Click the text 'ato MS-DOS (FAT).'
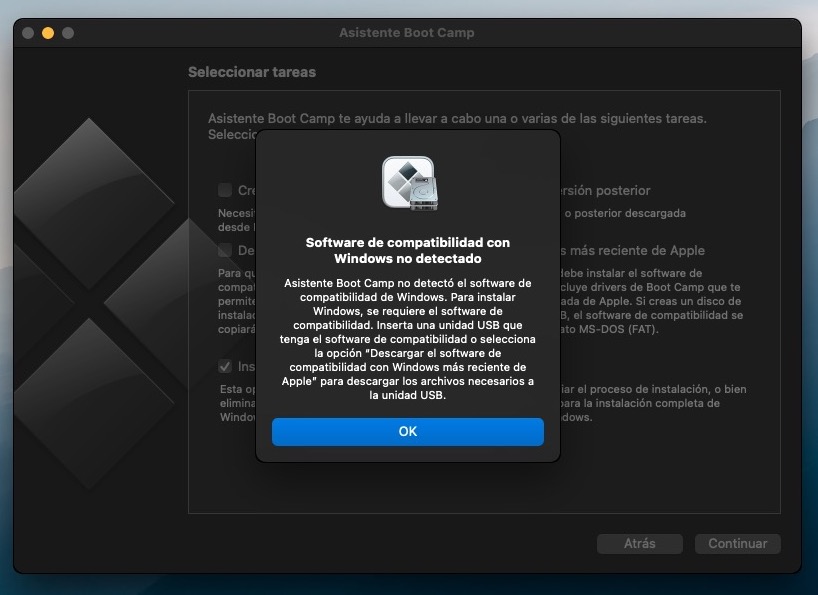The width and height of the screenshot is (818, 595). [x=609, y=329]
